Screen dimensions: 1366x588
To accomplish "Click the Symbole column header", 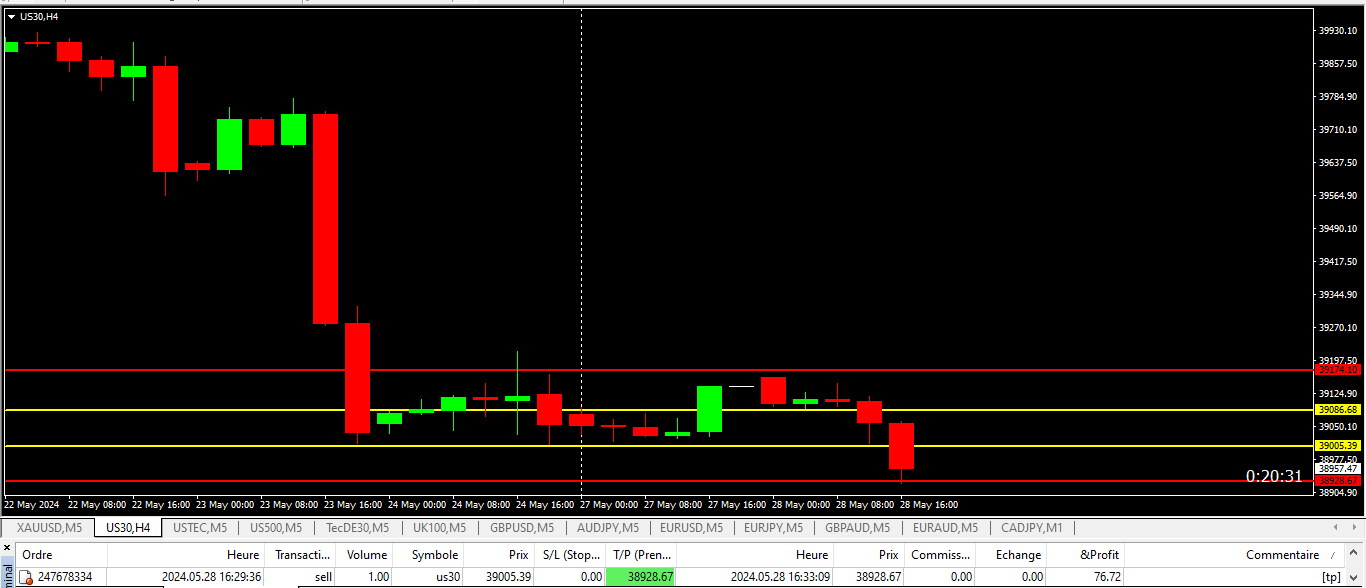I will (434, 554).
